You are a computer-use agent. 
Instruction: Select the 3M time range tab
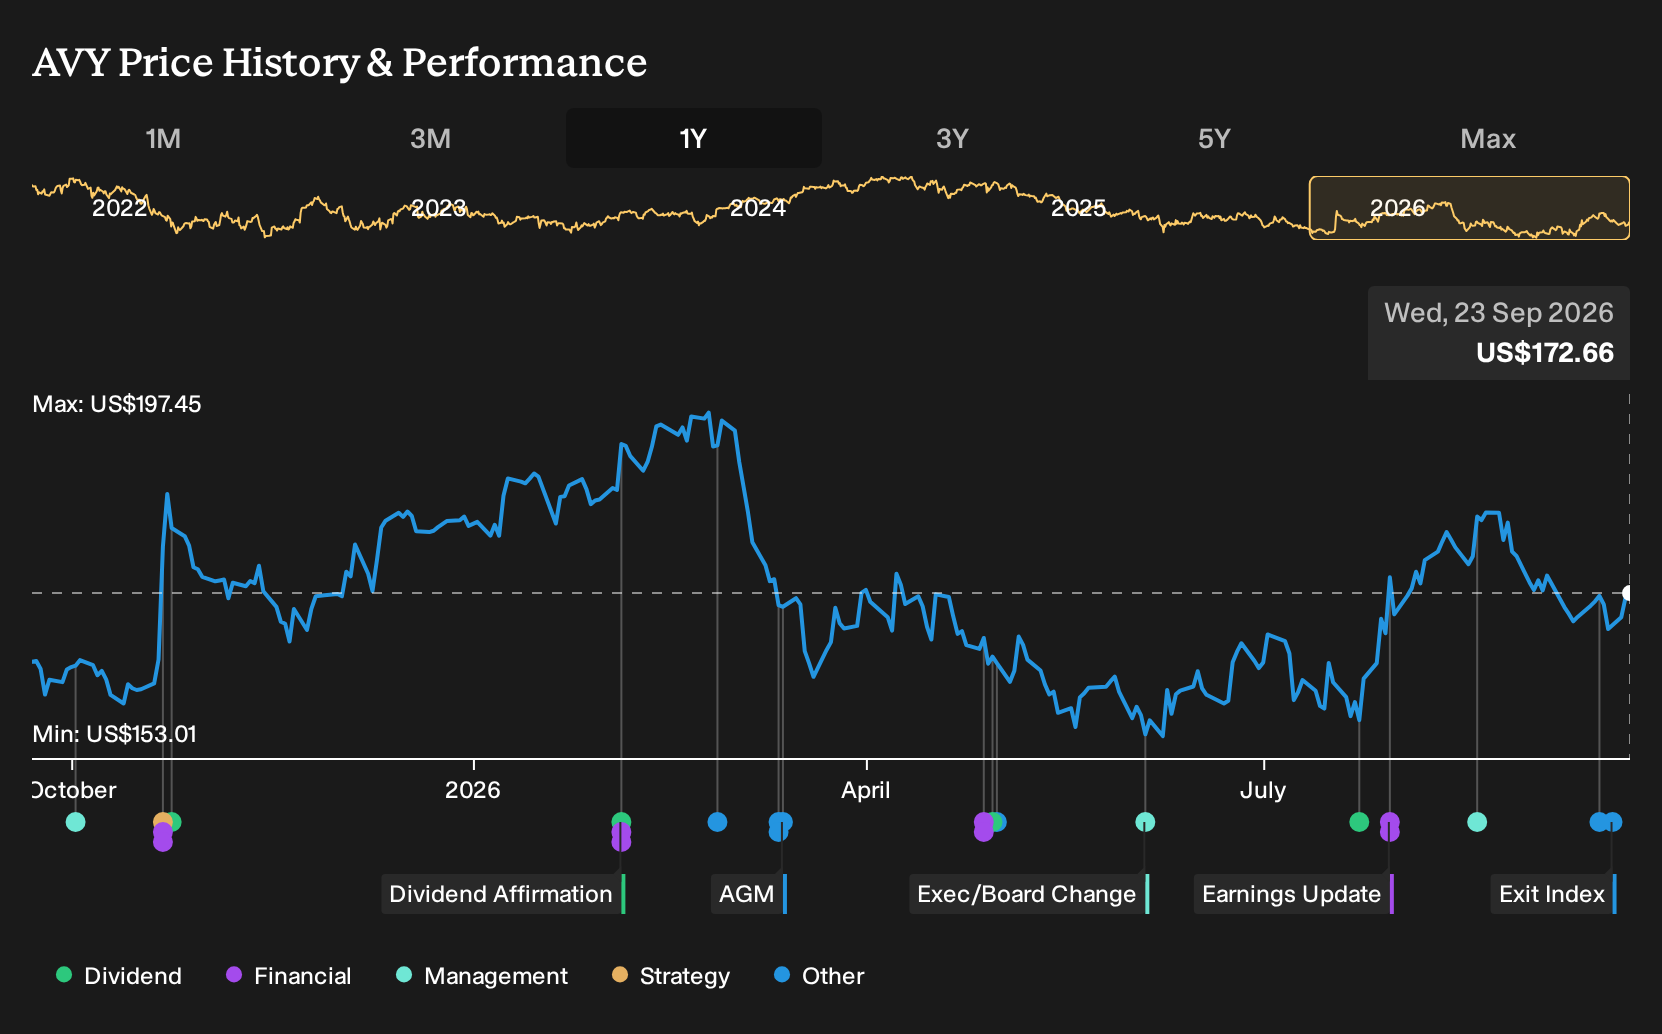point(430,138)
